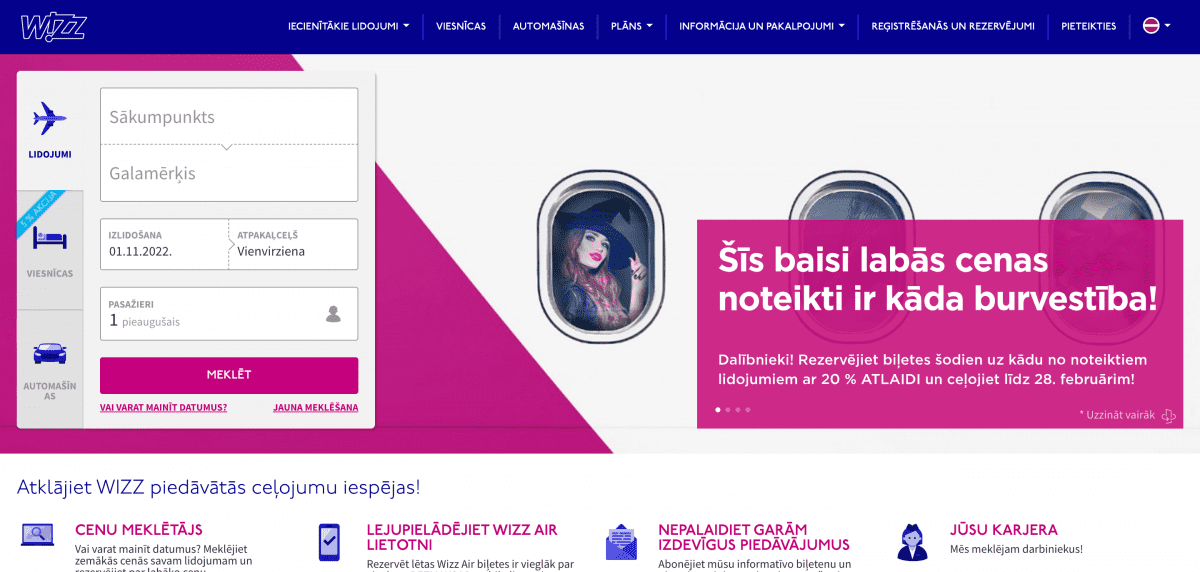Click the newsletter envelope icon

tap(621, 541)
